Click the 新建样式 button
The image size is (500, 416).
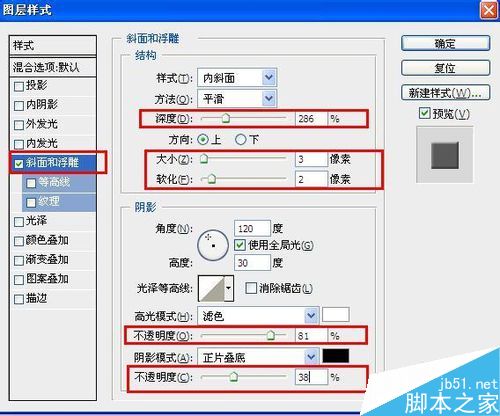click(x=445, y=93)
